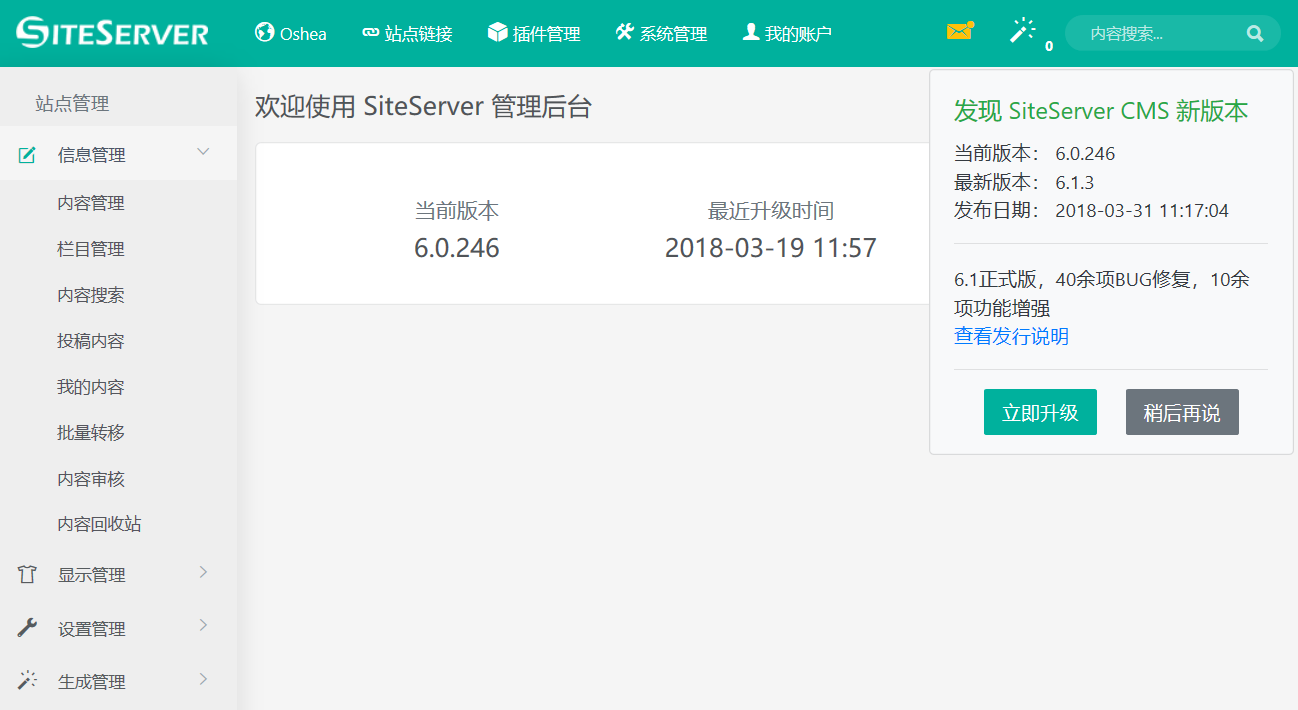Click the 6.1正式版 release description text
This screenshot has width=1298, height=710.
click(x=1101, y=293)
